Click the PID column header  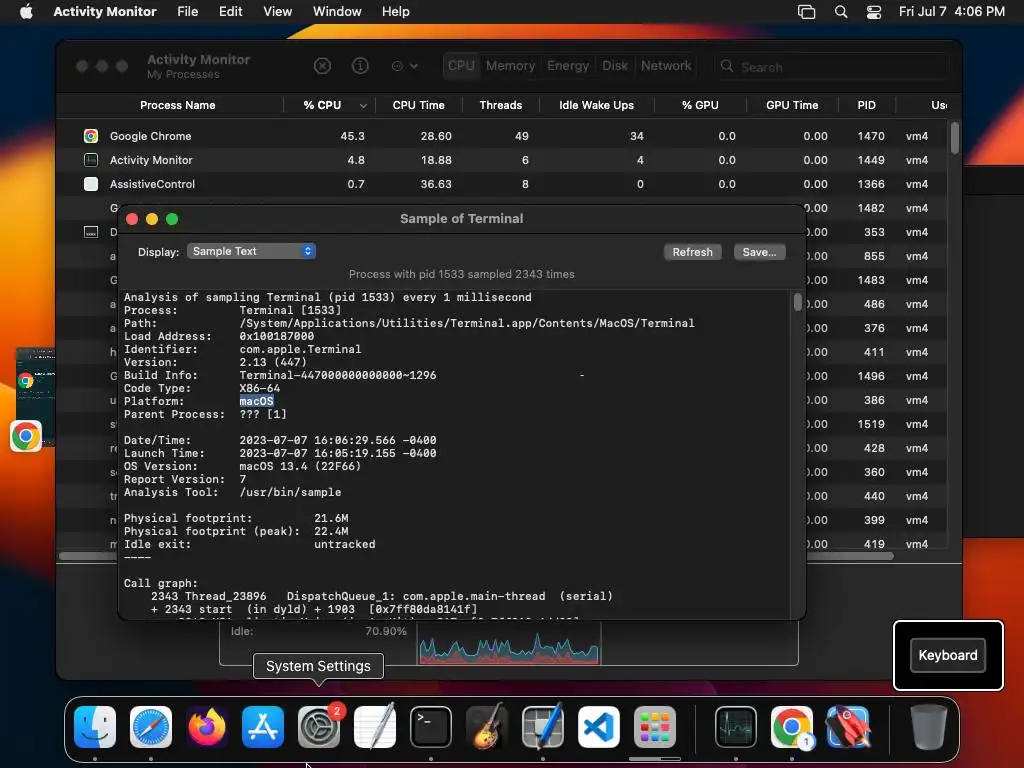coord(867,105)
